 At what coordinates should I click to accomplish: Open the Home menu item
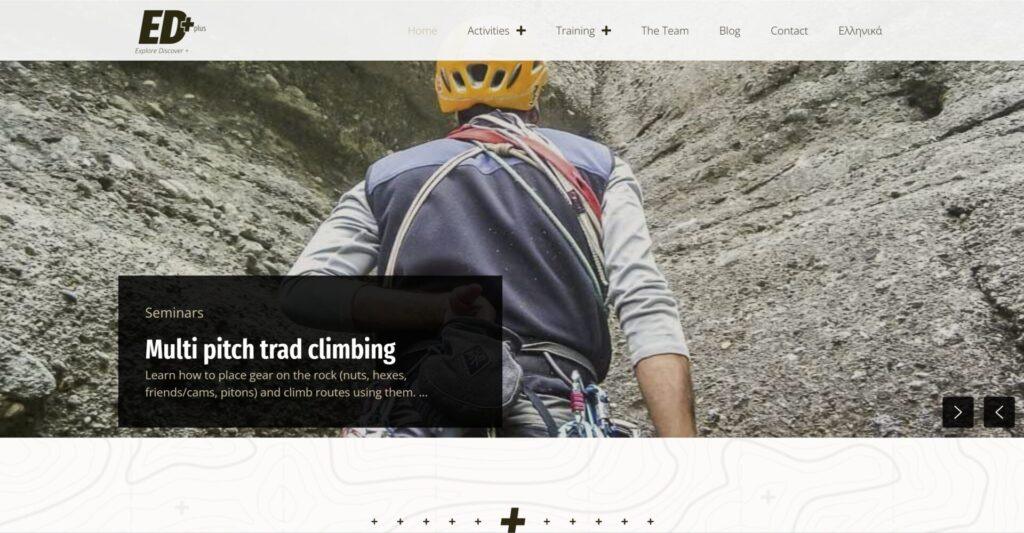coord(422,31)
